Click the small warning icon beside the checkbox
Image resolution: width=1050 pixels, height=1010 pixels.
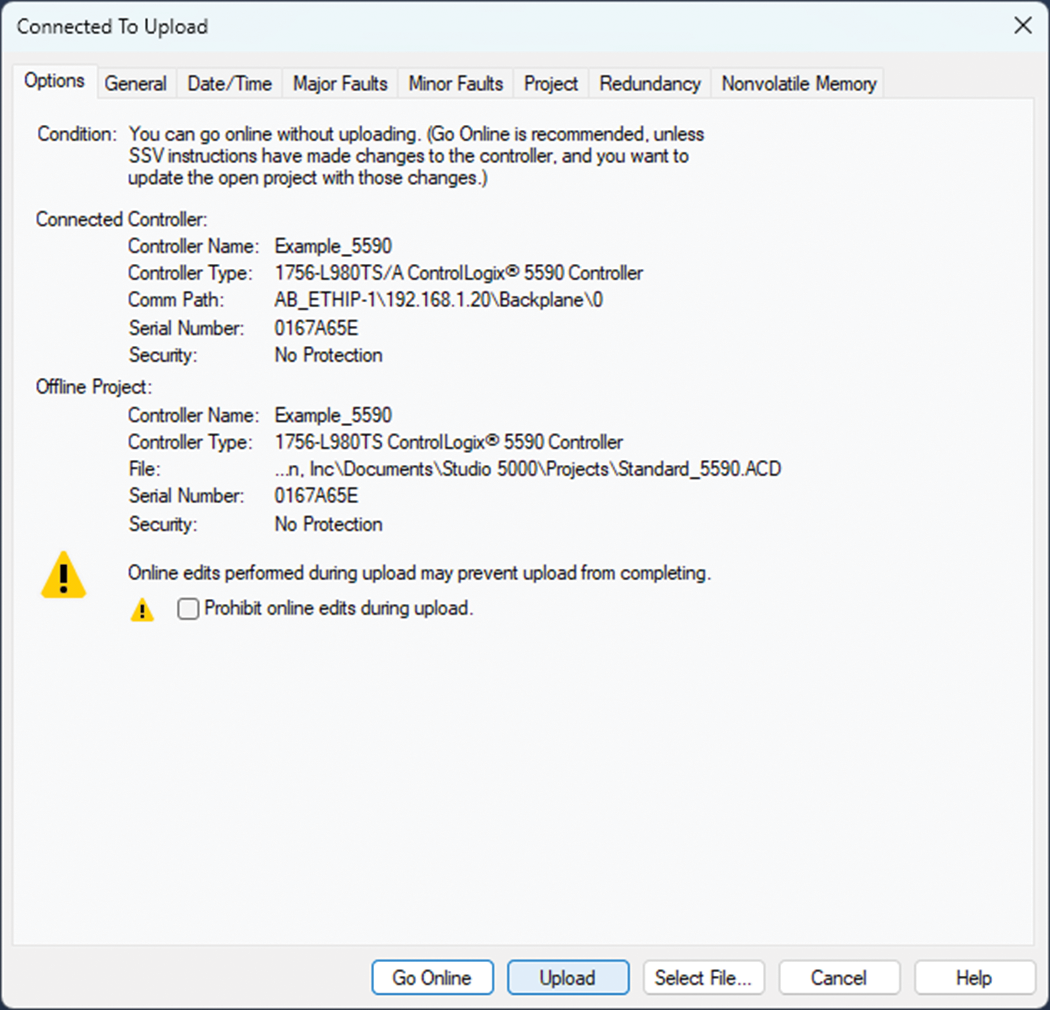[x=141, y=609]
